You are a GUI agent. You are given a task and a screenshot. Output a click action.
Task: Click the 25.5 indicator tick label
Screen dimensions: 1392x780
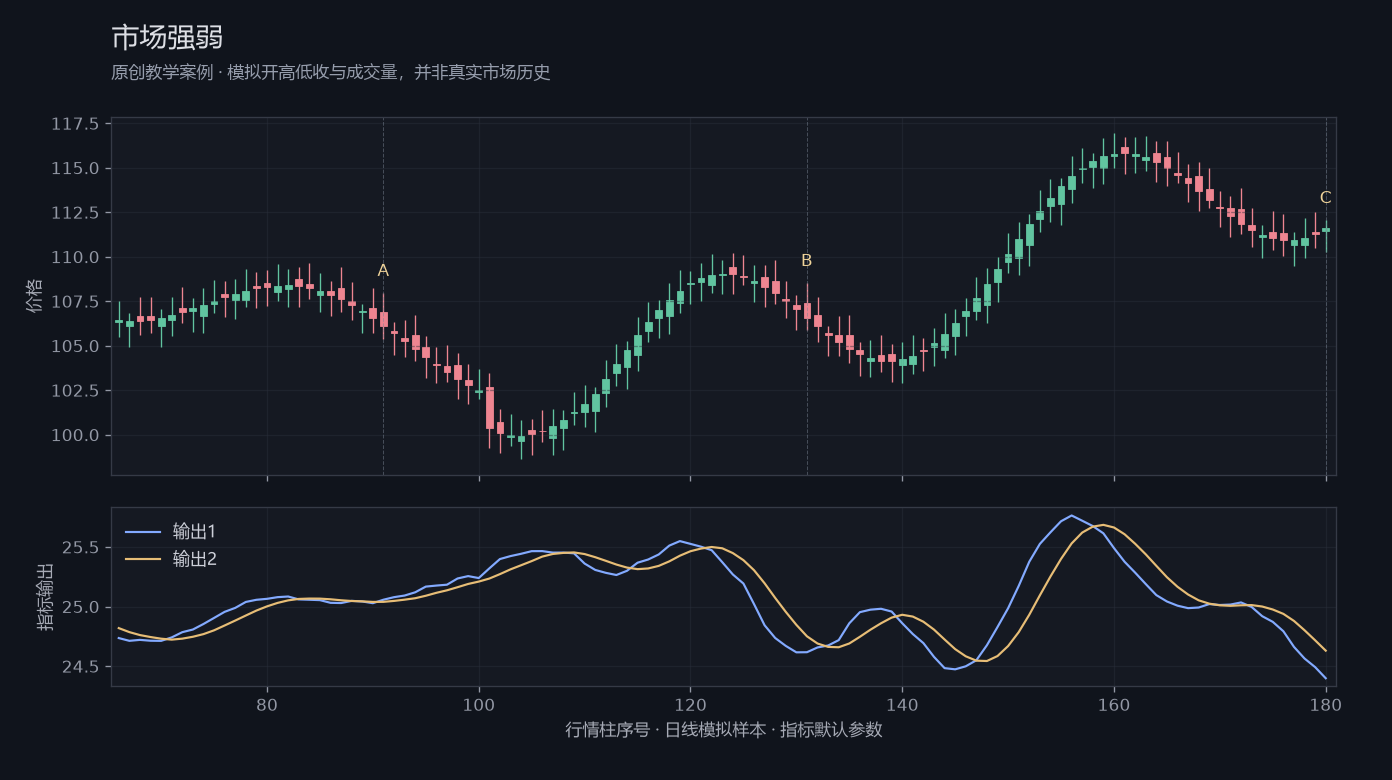pos(80,548)
